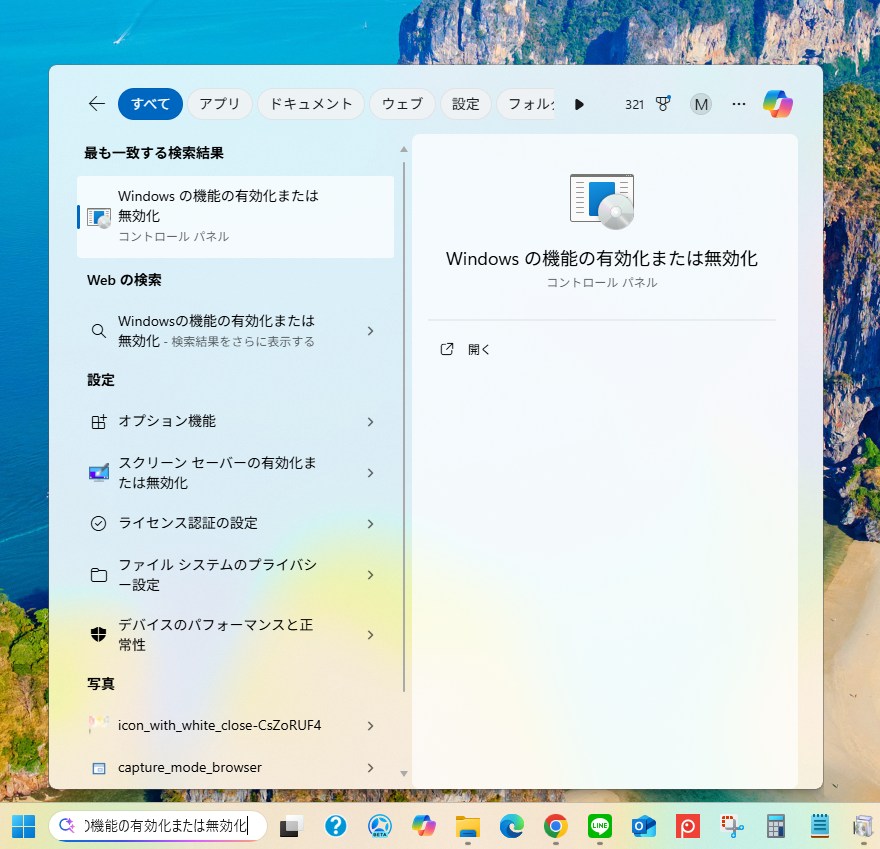Expand the Web search result chevron
The image size is (880, 849).
point(370,331)
